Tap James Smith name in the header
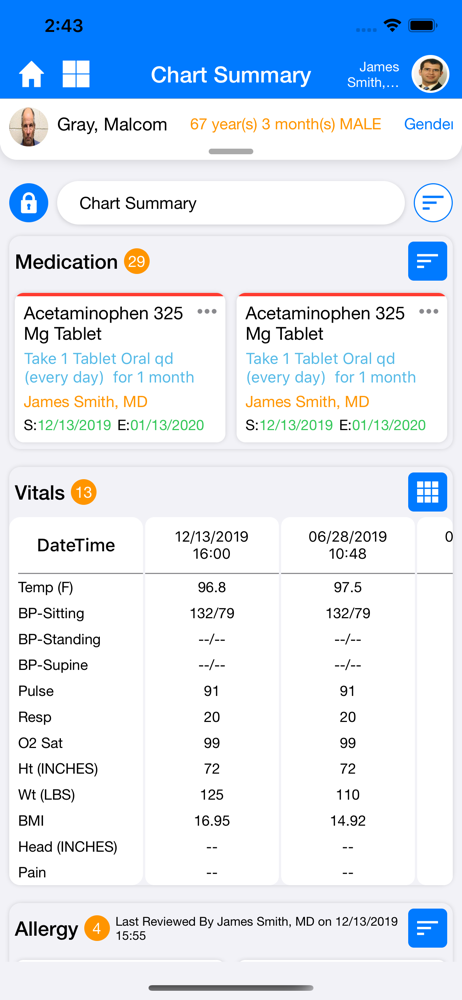Screen dimensions: 462x1000 (374, 75)
